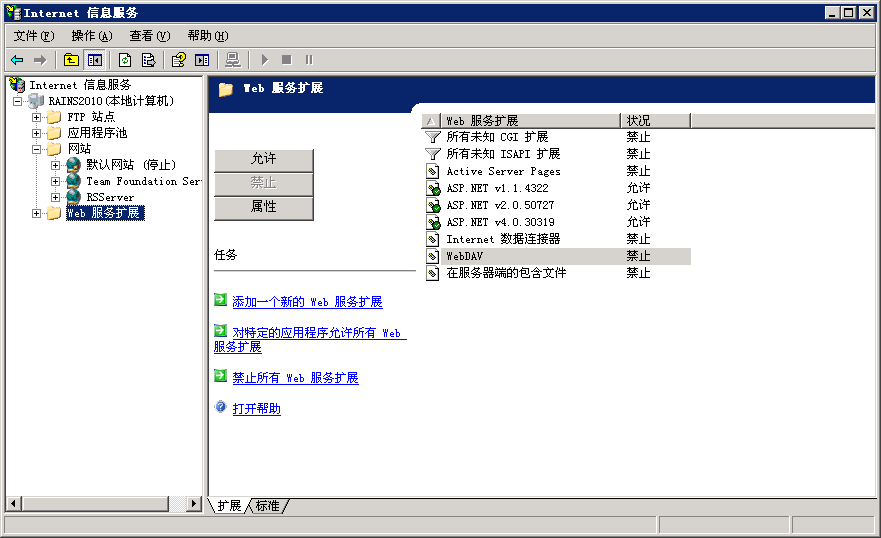Click the Pause item toolbar icon
Image resolution: width=881 pixels, height=538 pixels.
coord(309,60)
